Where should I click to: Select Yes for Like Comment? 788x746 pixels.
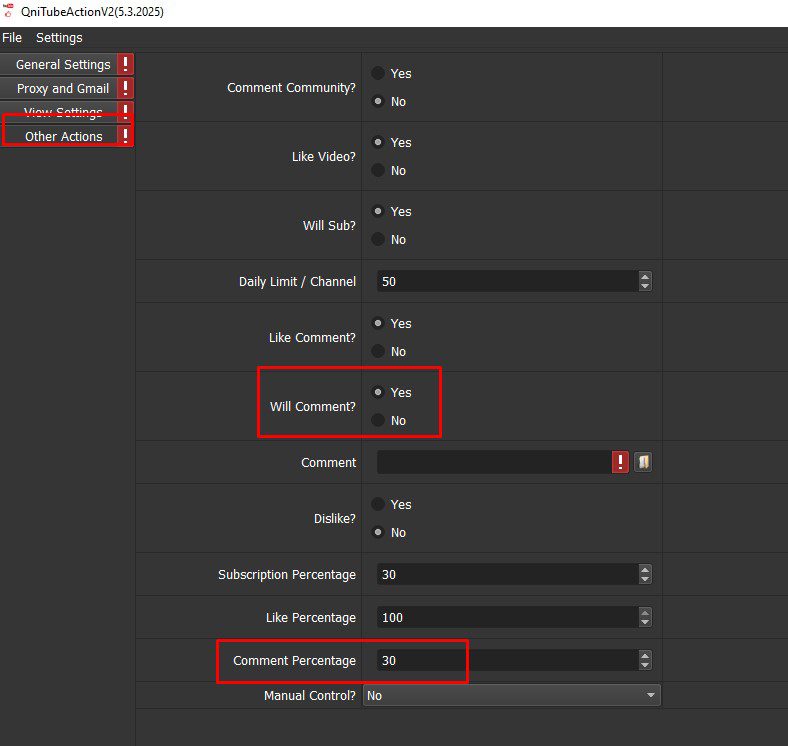point(391,323)
